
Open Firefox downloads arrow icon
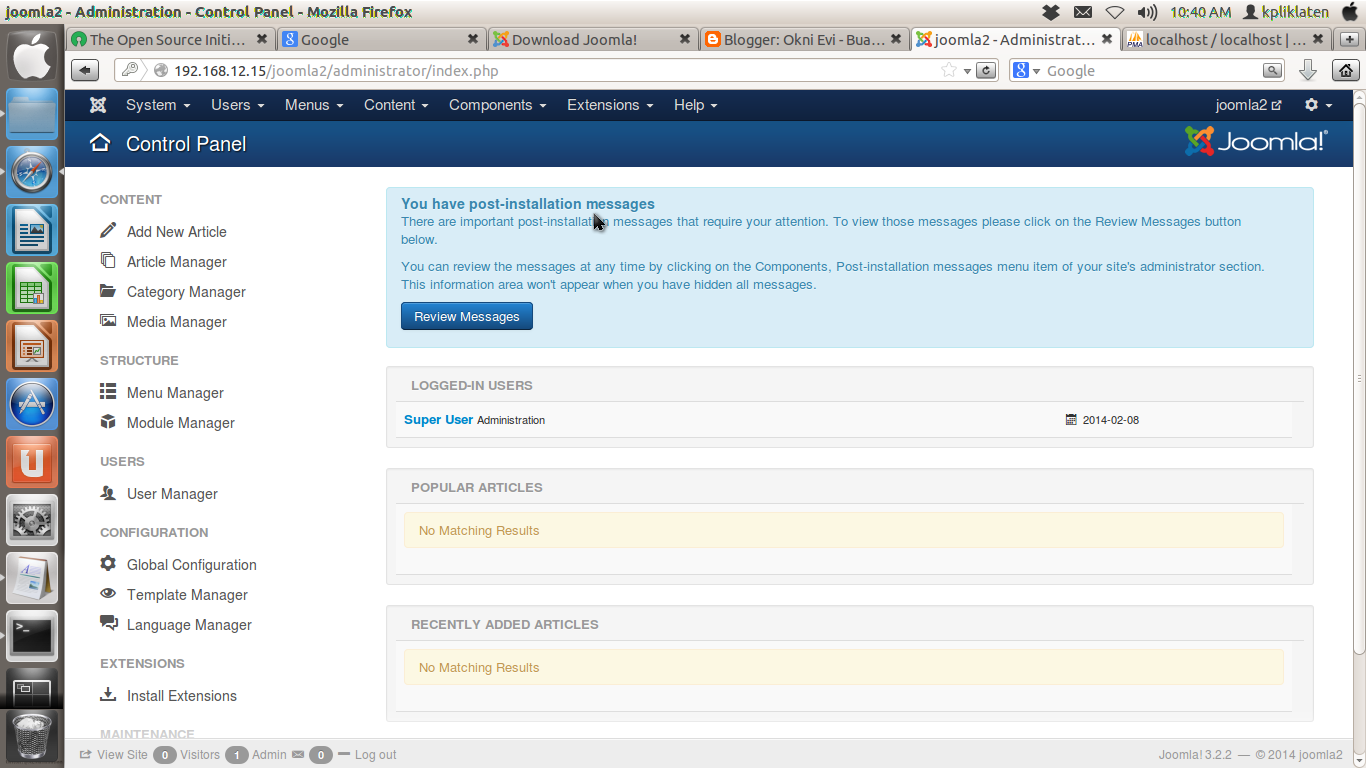coord(1307,70)
